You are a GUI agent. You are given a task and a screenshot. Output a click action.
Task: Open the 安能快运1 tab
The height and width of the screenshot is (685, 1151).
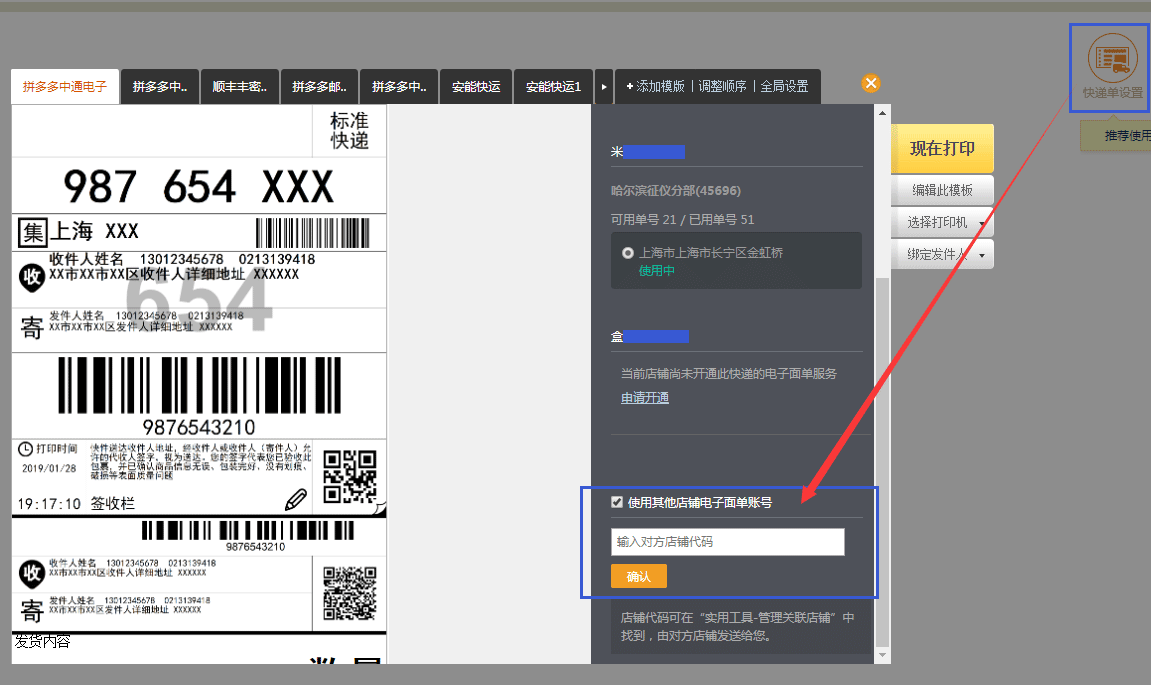coord(554,87)
